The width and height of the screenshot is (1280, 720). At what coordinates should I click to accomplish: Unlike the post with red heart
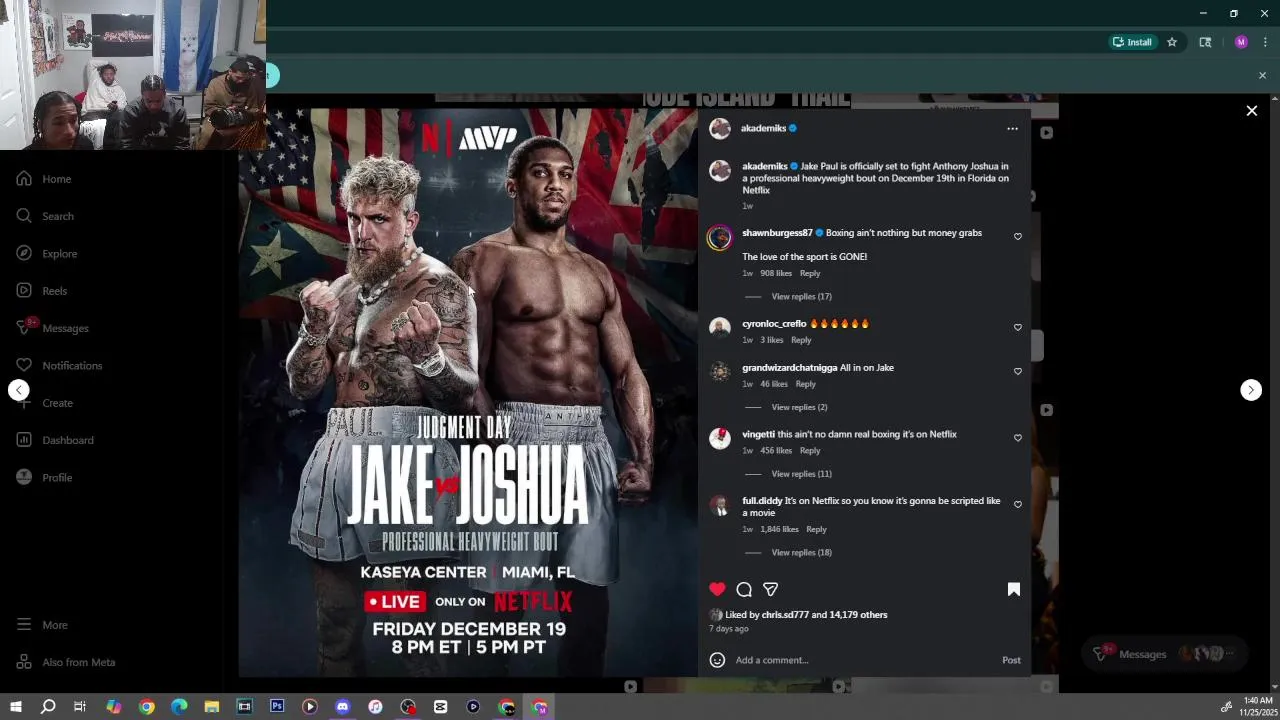(x=717, y=589)
